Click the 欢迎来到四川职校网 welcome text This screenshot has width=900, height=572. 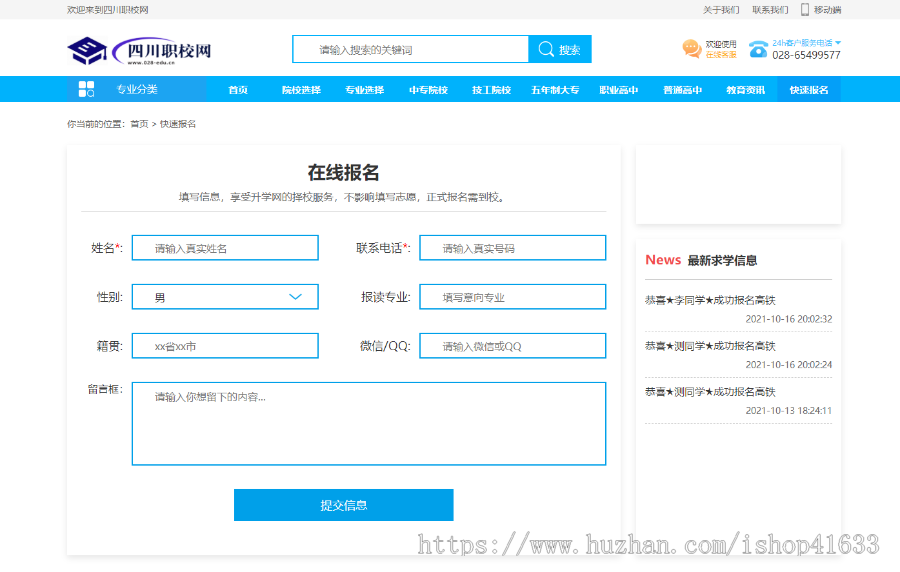click(x=108, y=10)
